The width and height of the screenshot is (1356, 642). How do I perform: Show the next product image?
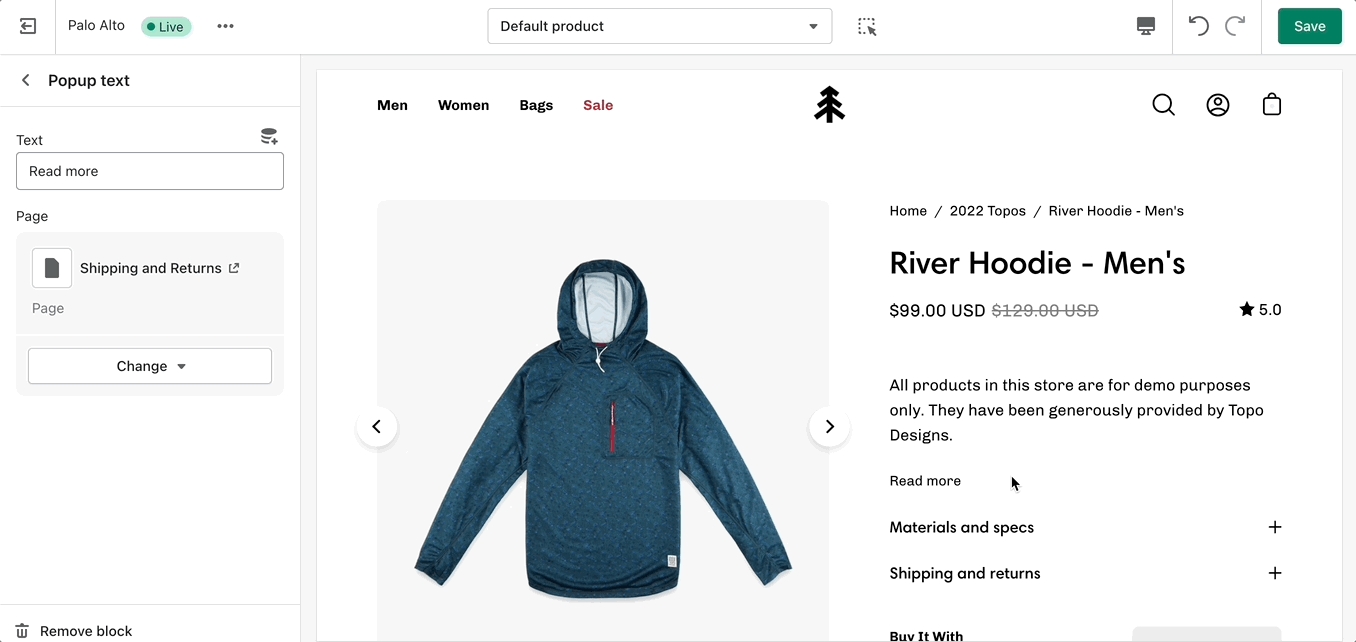coord(829,427)
